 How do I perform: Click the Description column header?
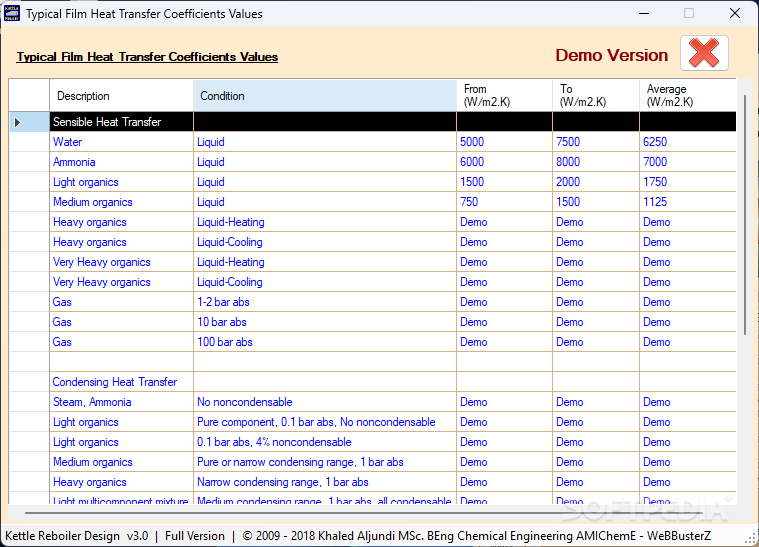click(121, 96)
